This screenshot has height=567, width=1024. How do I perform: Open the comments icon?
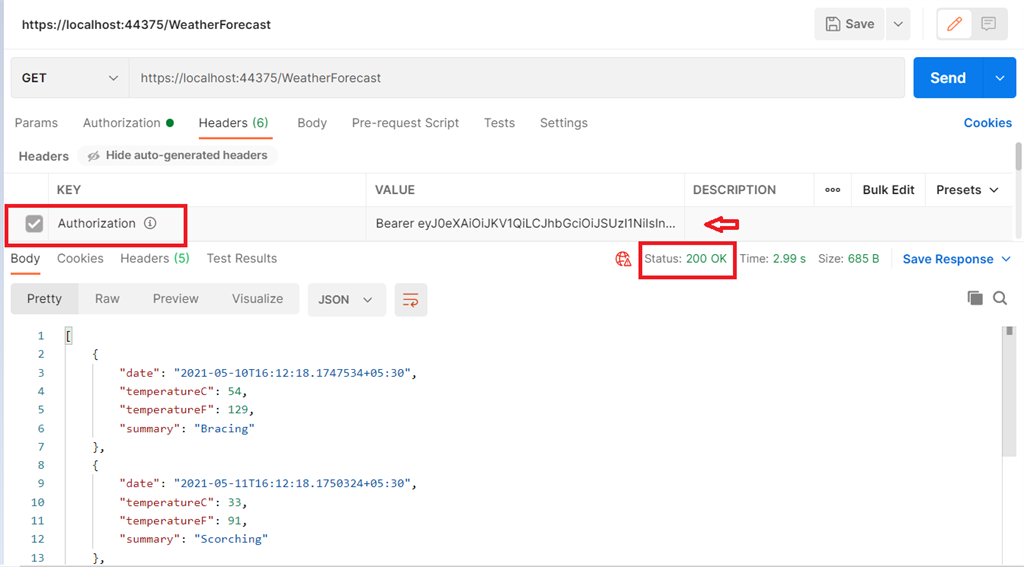coord(988,24)
